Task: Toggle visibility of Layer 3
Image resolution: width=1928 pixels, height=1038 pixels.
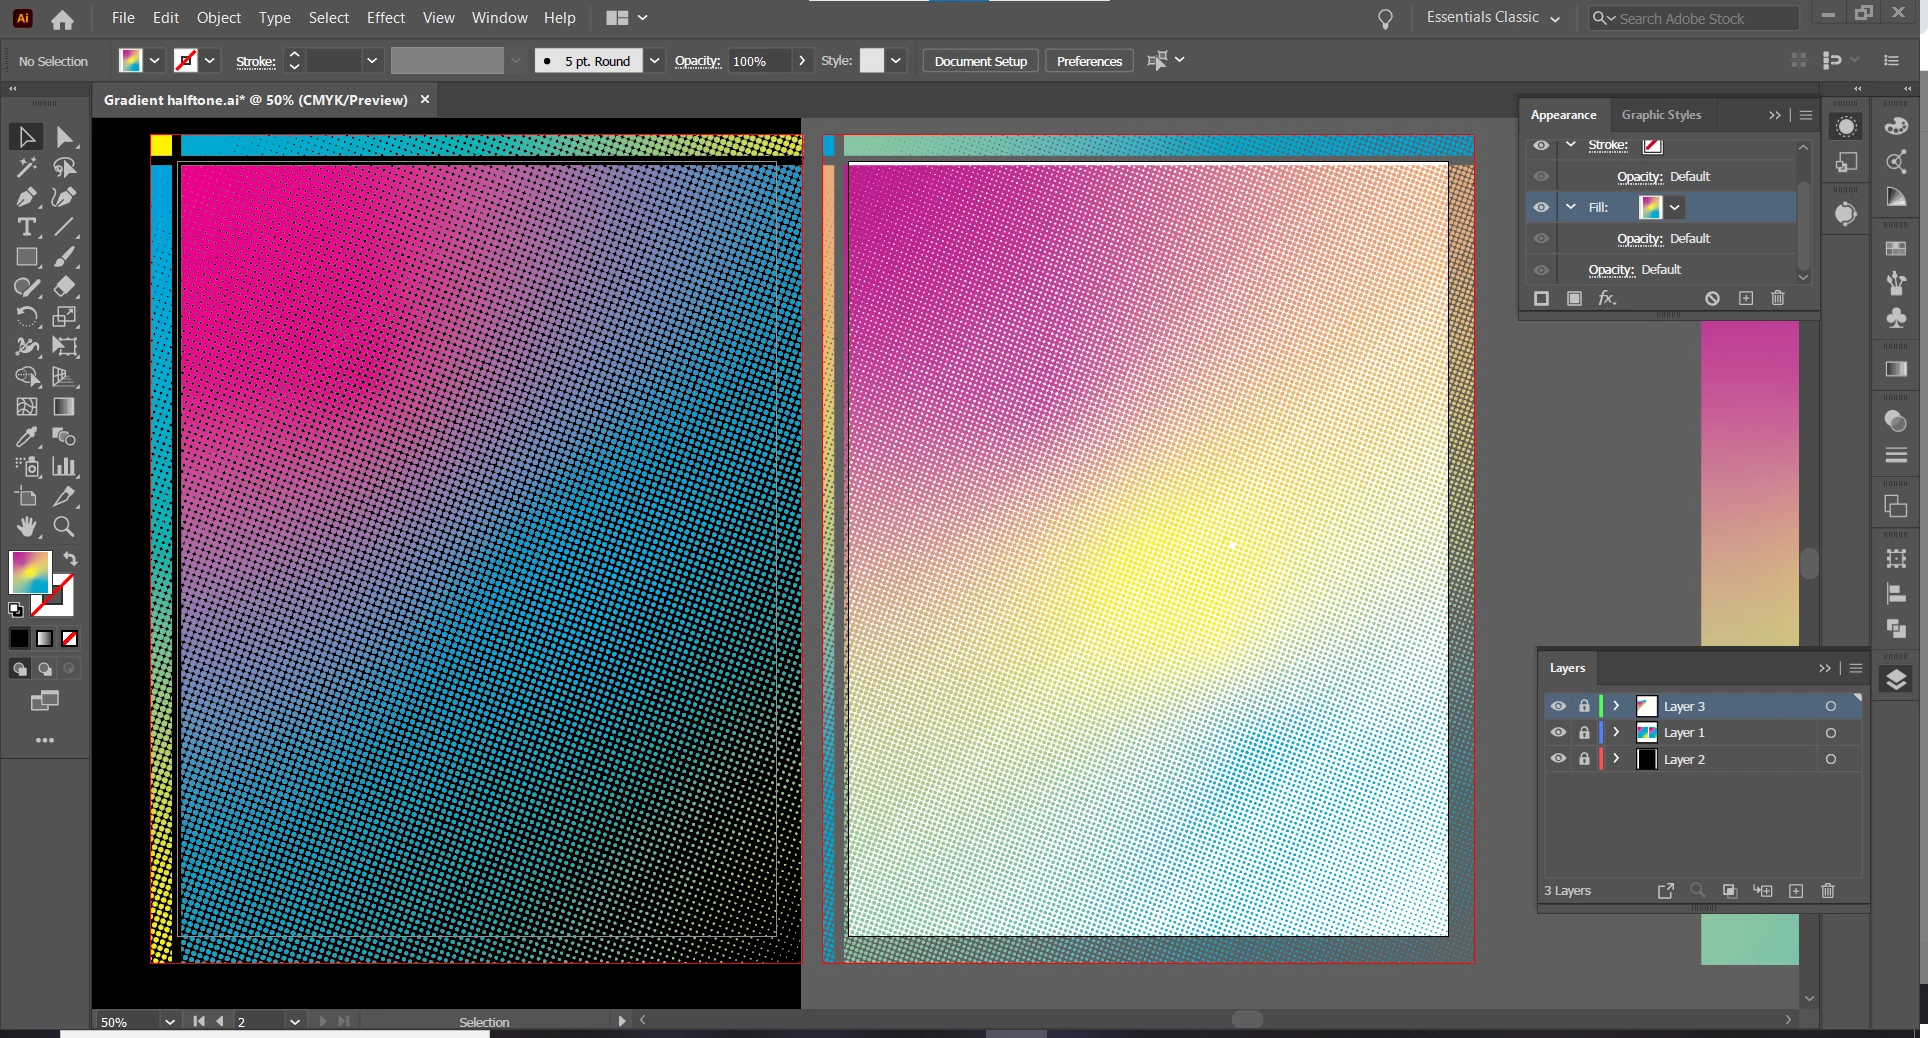Action: 1558,706
